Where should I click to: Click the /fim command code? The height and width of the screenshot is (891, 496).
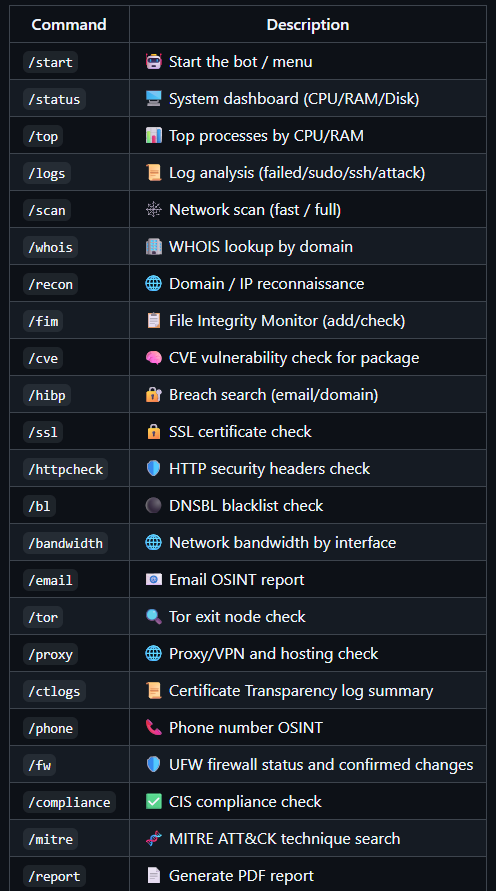(x=43, y=321)
